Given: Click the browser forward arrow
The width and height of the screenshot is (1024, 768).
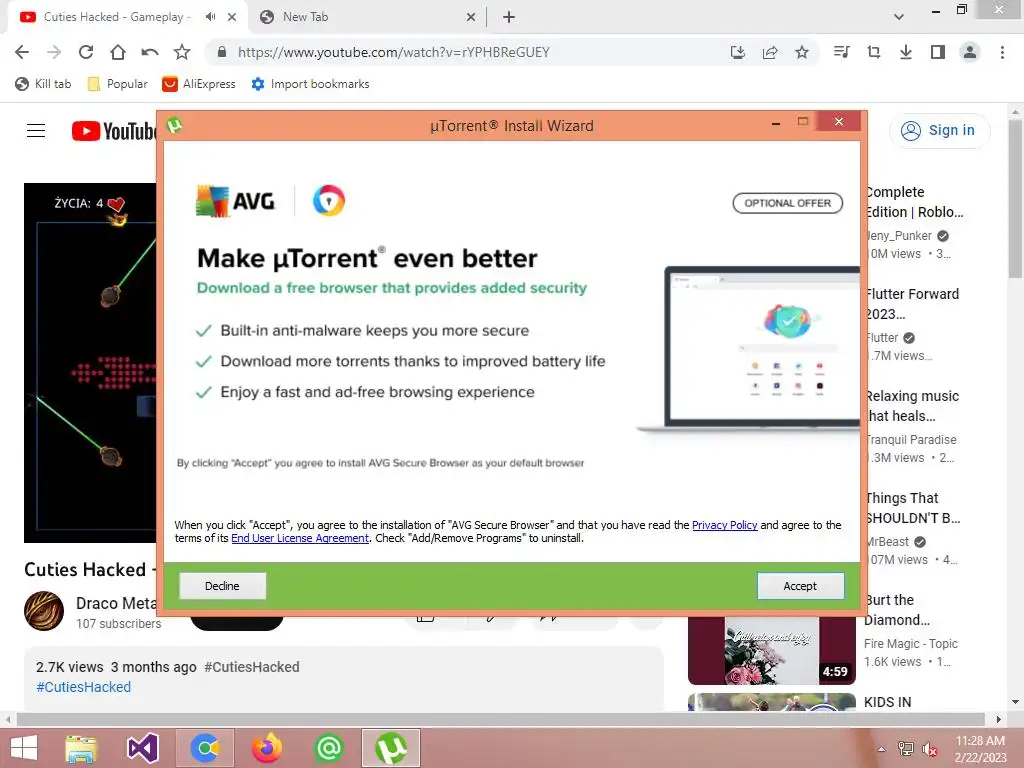Looking at the screenshot, I should pyautogui.click(x=54, y=52).
